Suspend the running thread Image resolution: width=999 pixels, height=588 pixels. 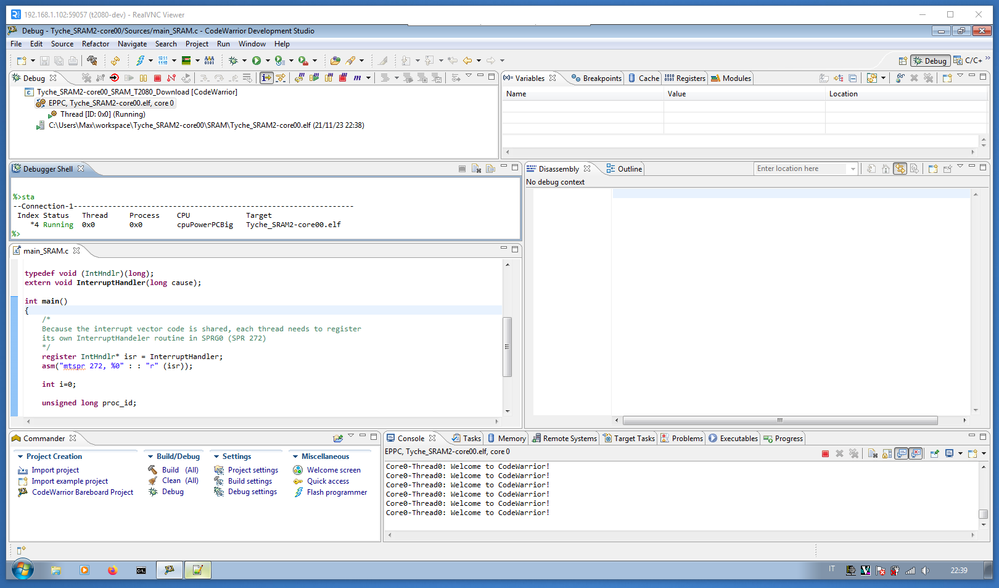(143, 78)
